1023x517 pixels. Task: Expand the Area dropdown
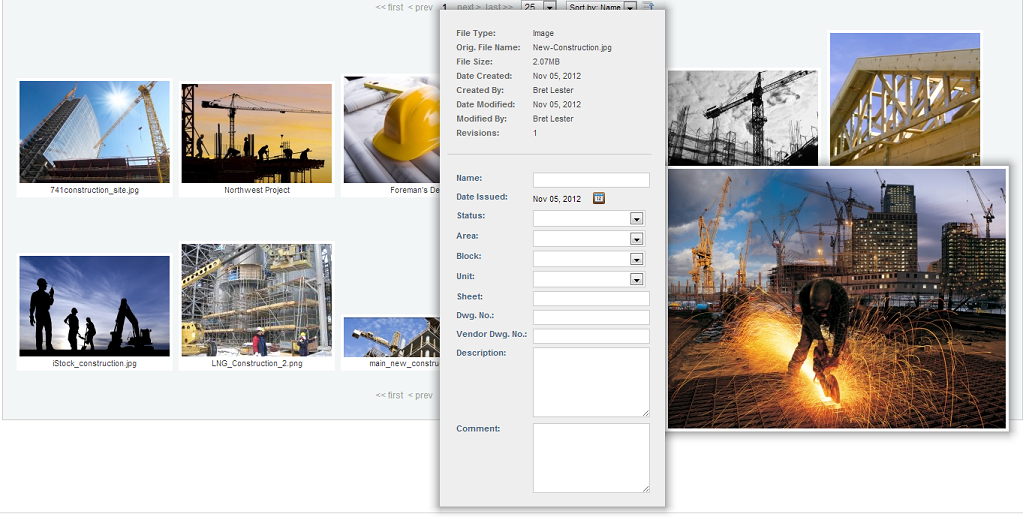click(x=636, y=238)
